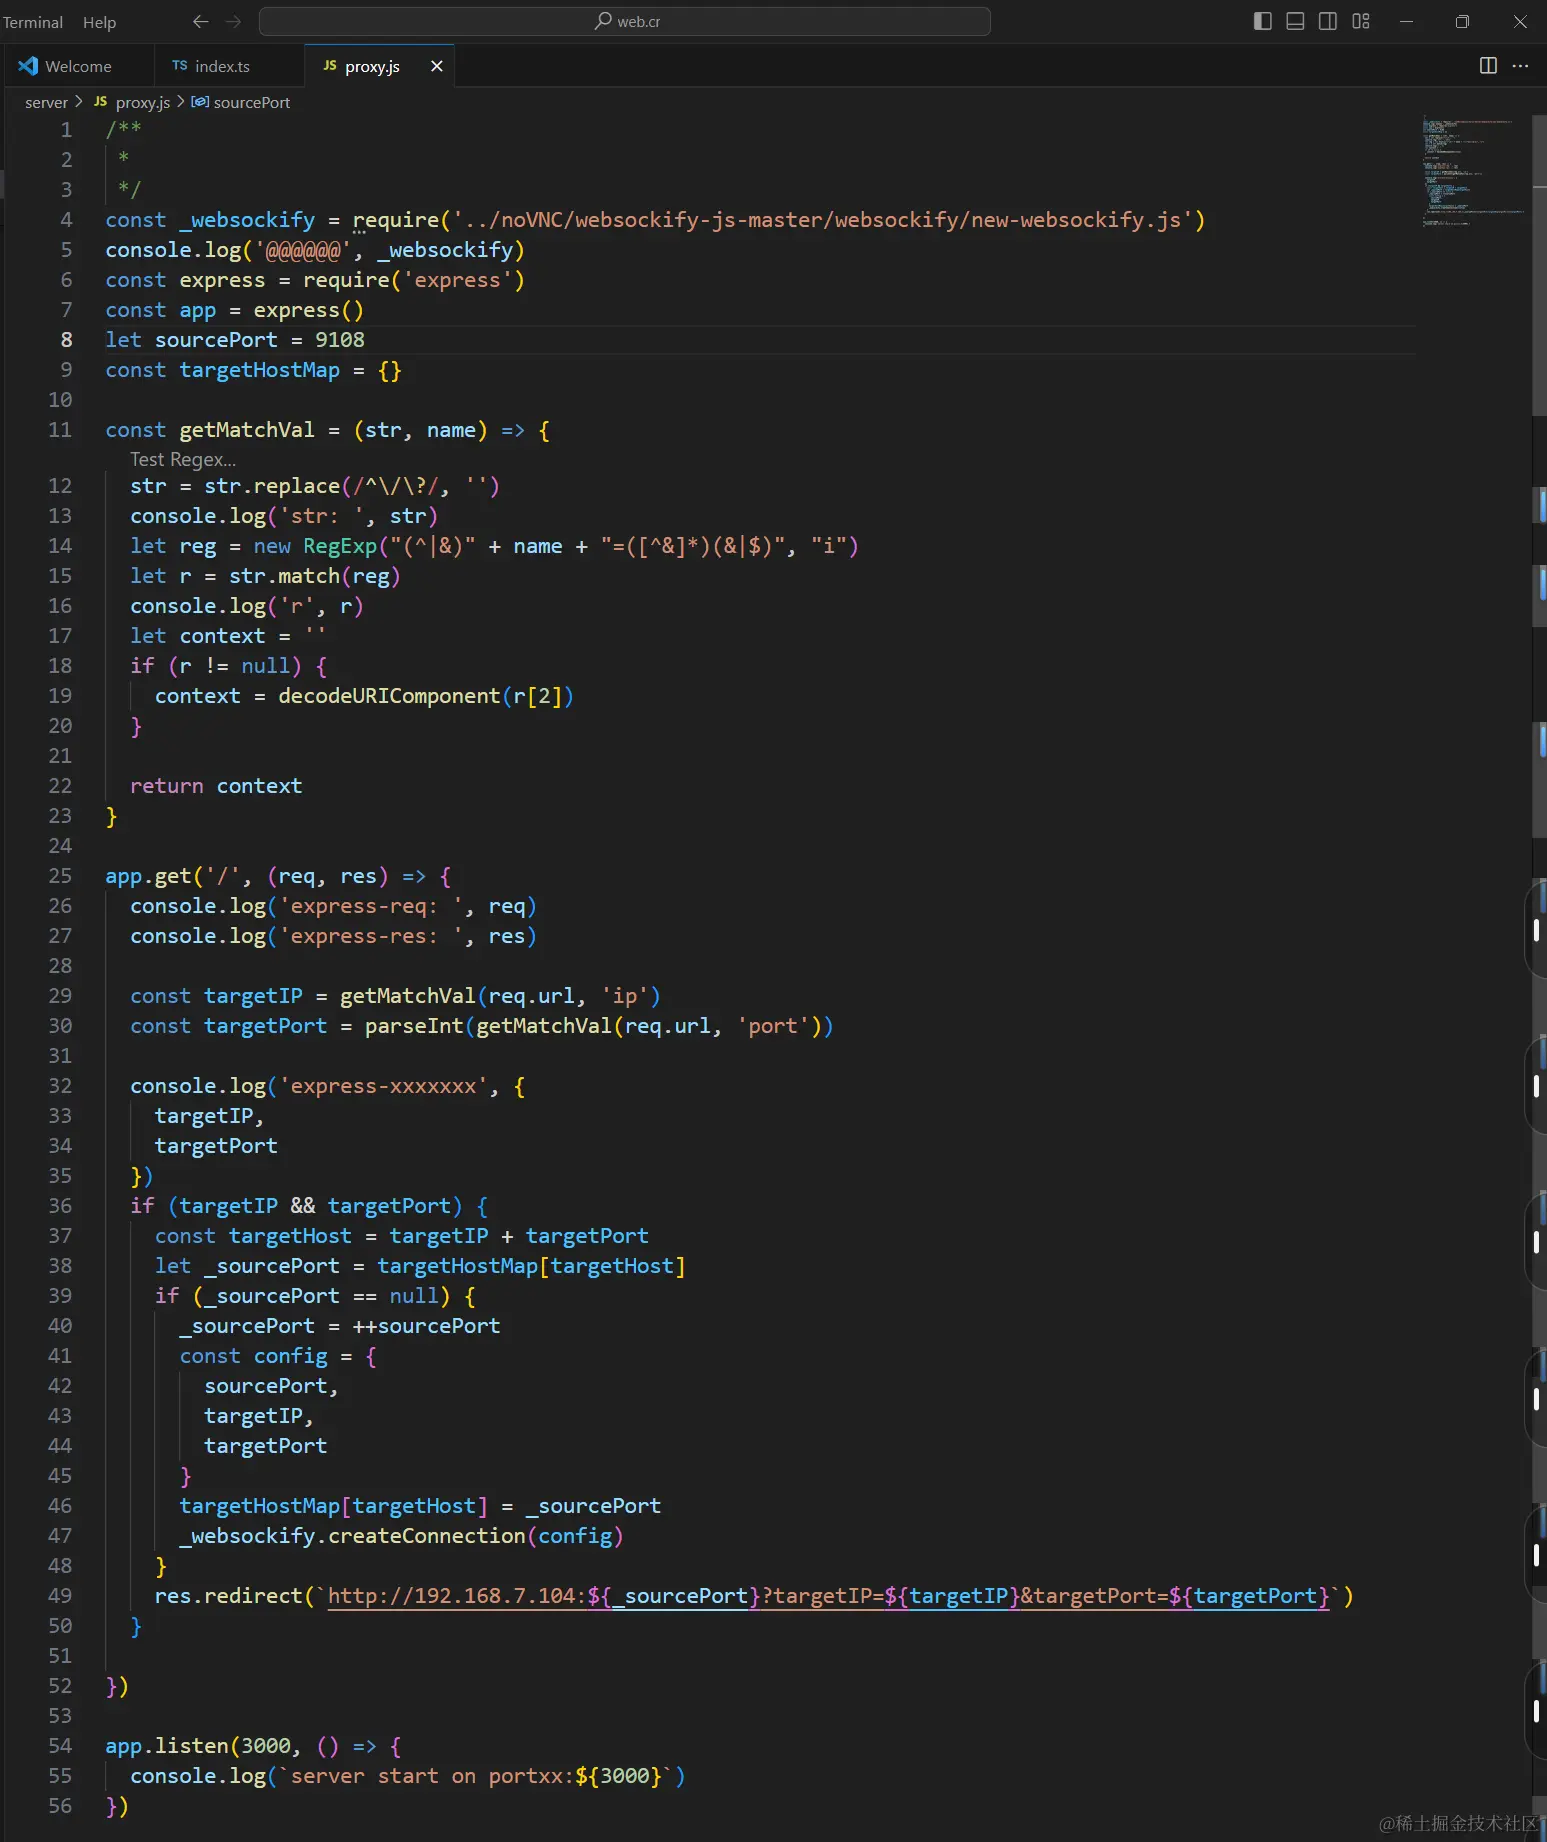Click line number 25 in gutter
The image size is (1547, 1842).
click(60, 876)
